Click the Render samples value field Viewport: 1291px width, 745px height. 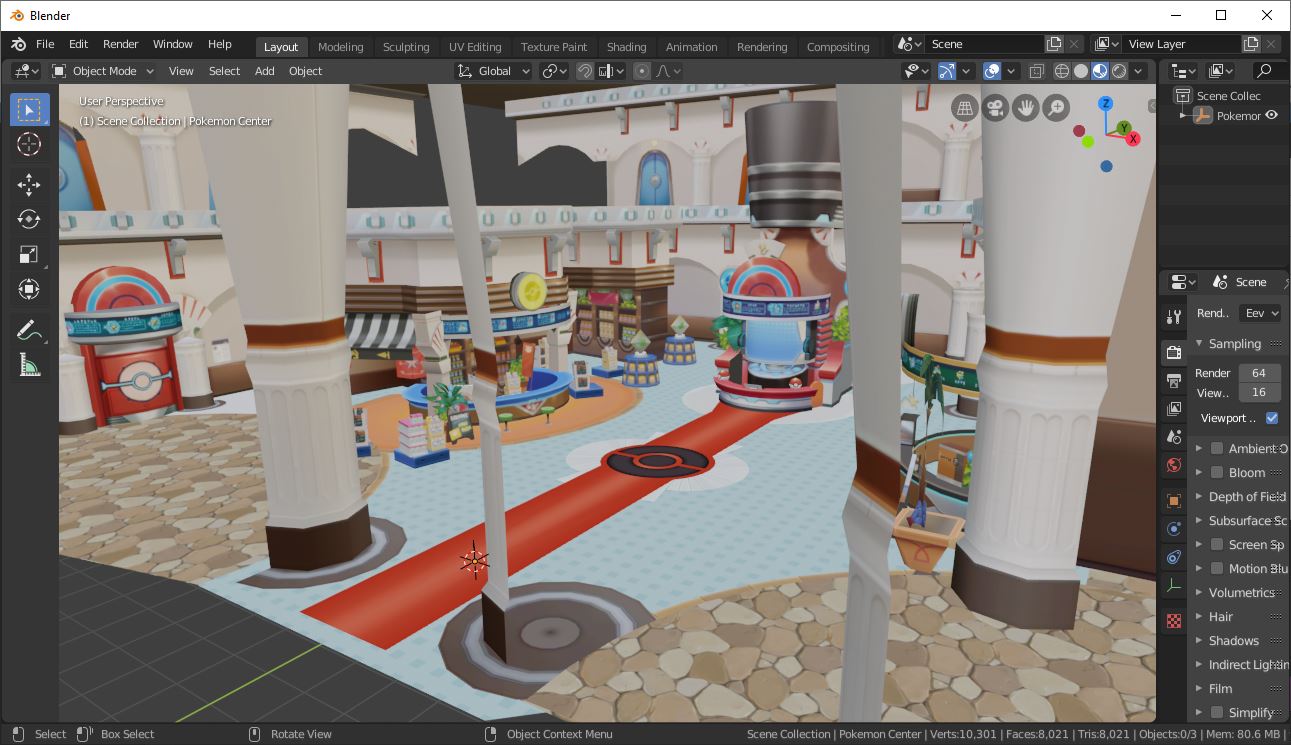pyautogui.click(x=1259, y=373)
